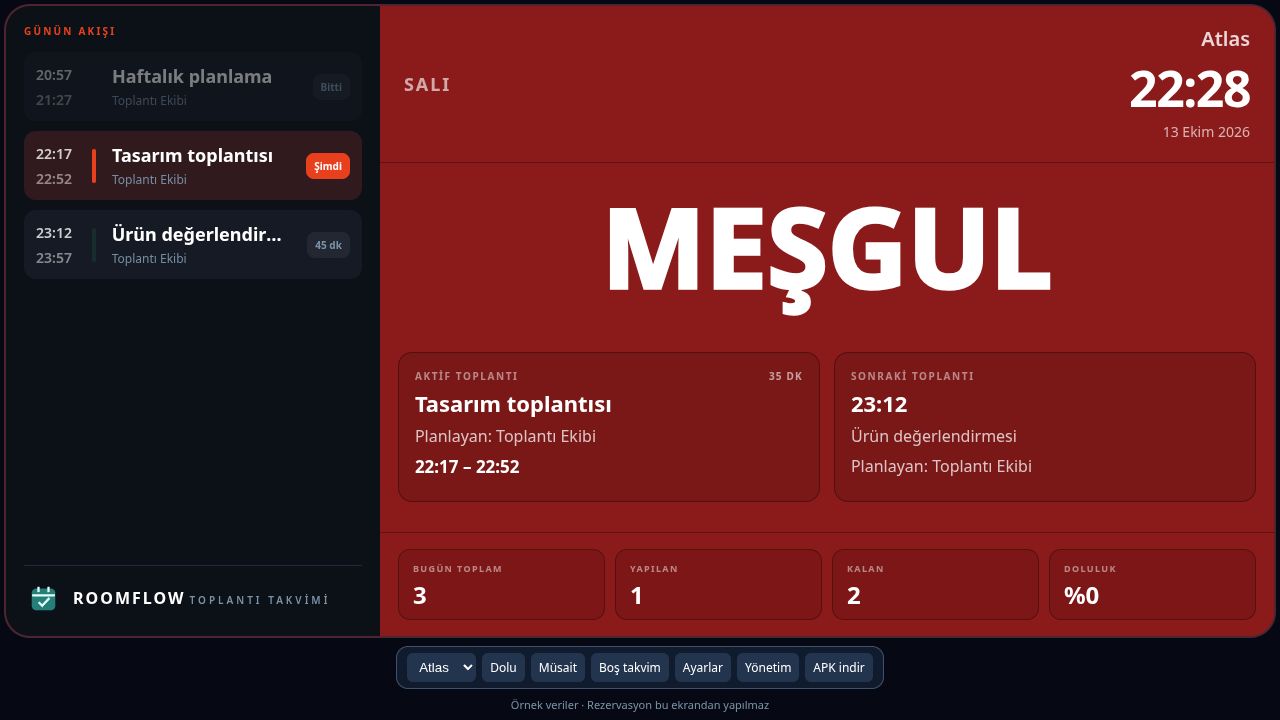
Task: Click the 22:28 clock display
Action: click(x=1190, y=89)
